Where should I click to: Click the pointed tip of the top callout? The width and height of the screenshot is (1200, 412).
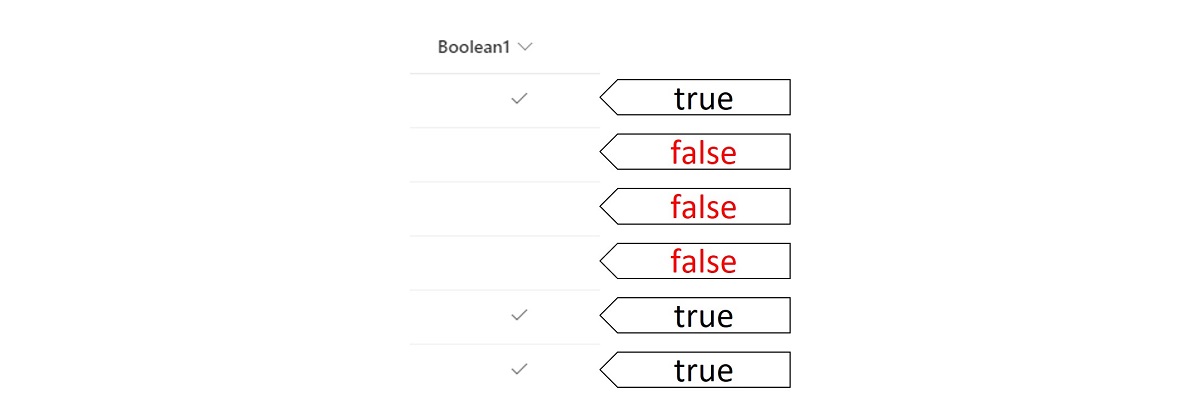coord(603,98)
